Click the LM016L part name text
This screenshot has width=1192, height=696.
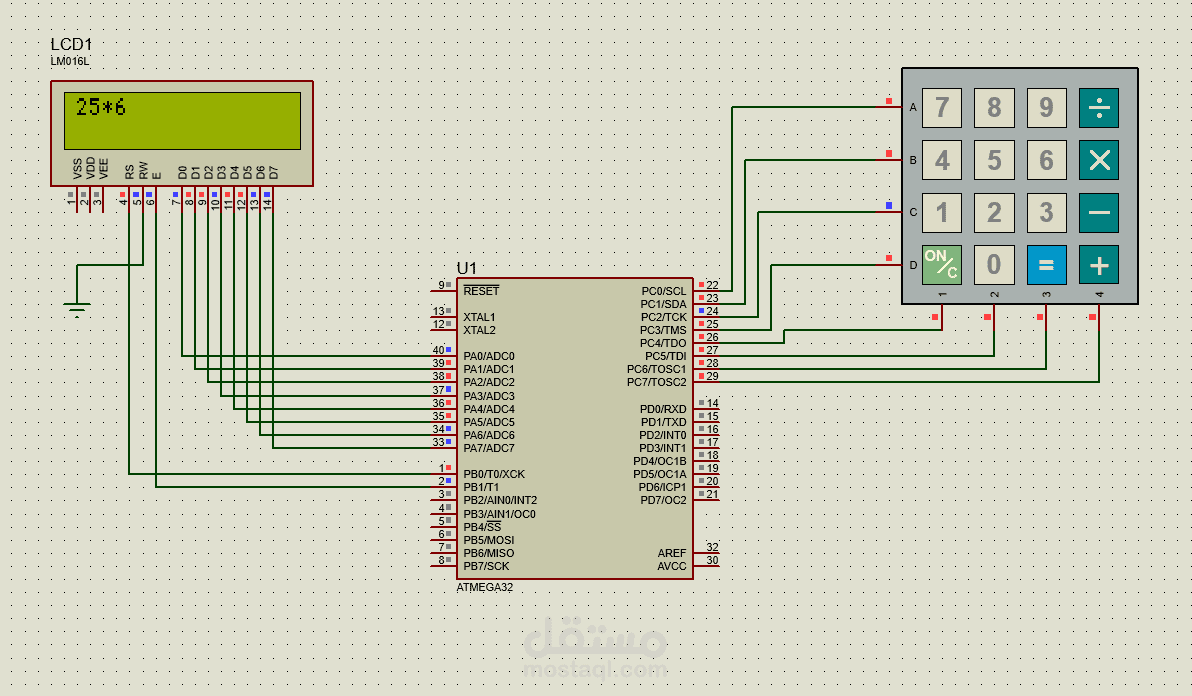[69, 62]
